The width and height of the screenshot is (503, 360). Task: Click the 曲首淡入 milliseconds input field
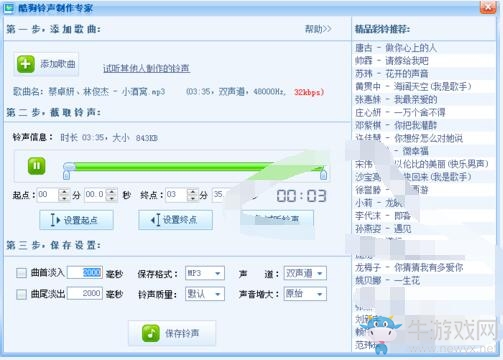pyautogui.click(x=85, y=273)
